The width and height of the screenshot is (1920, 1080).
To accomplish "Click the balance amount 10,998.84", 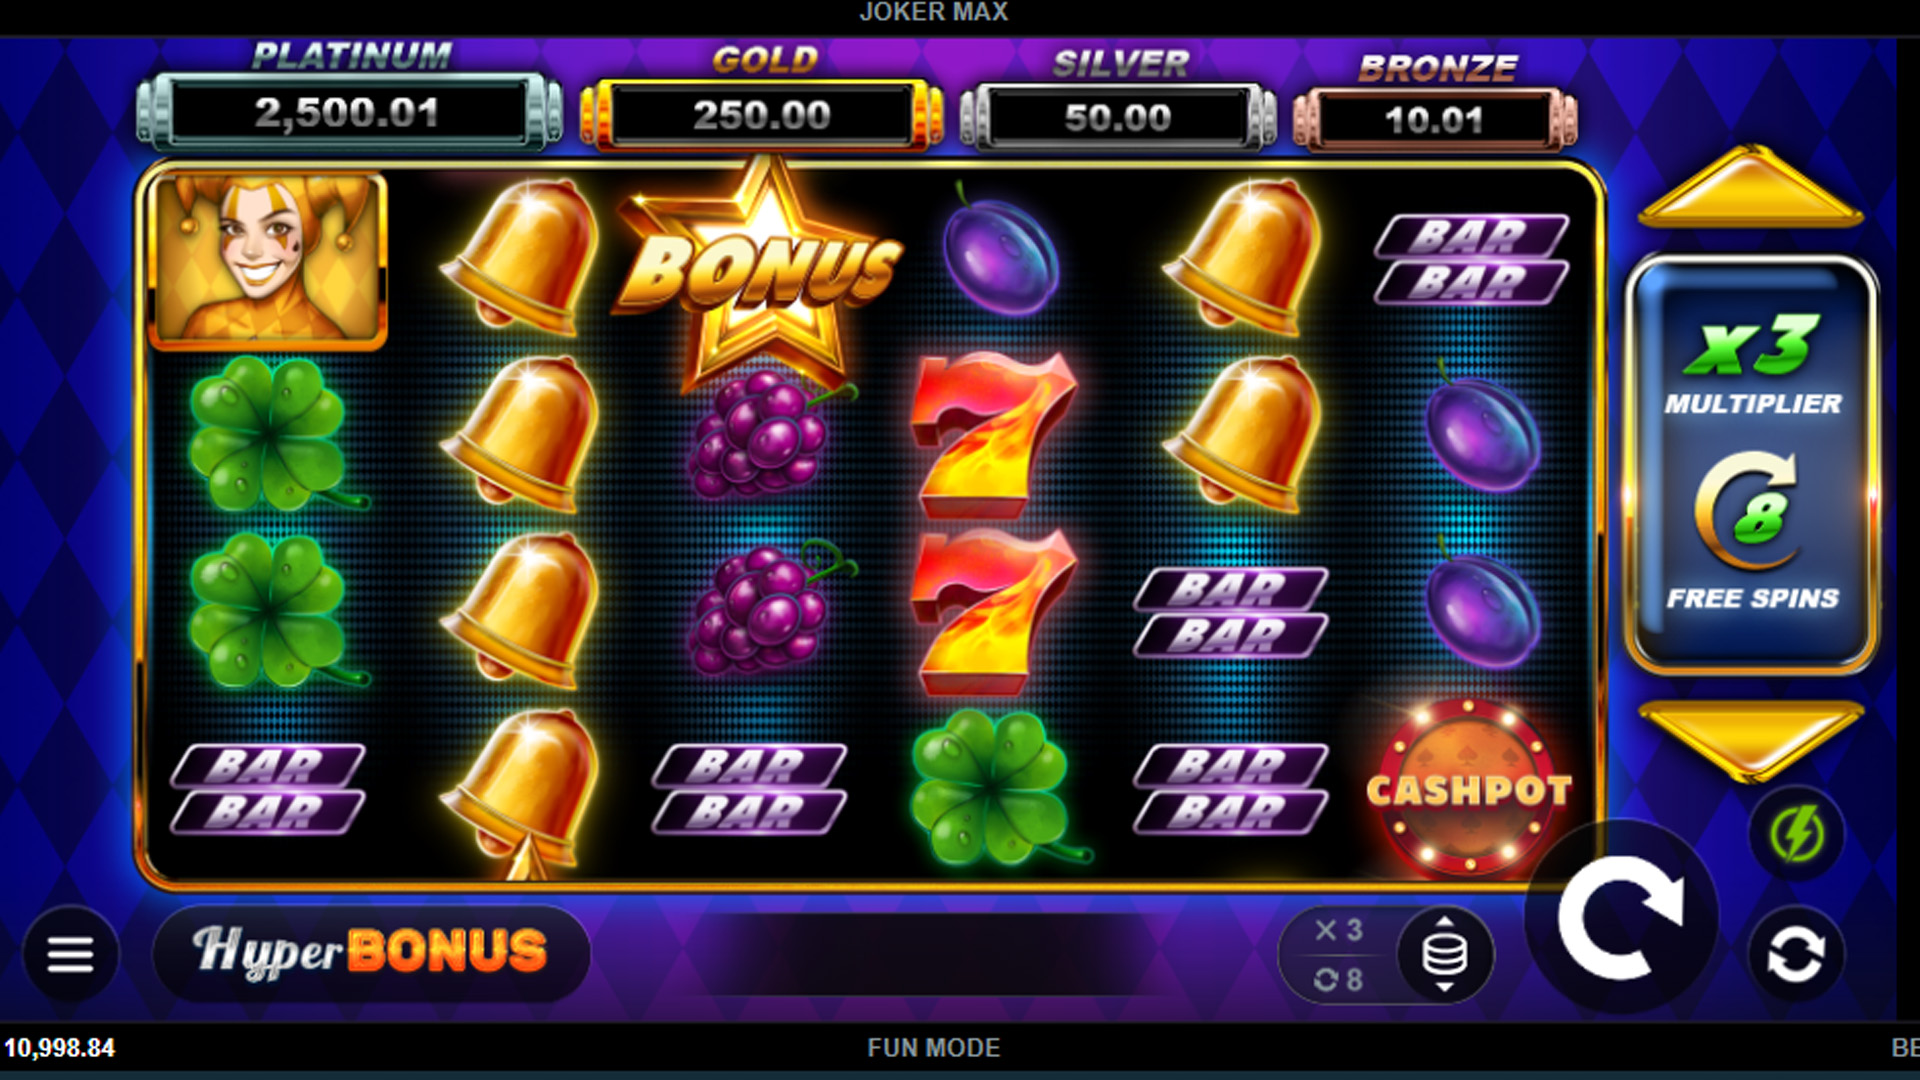I will [60, 1048].
